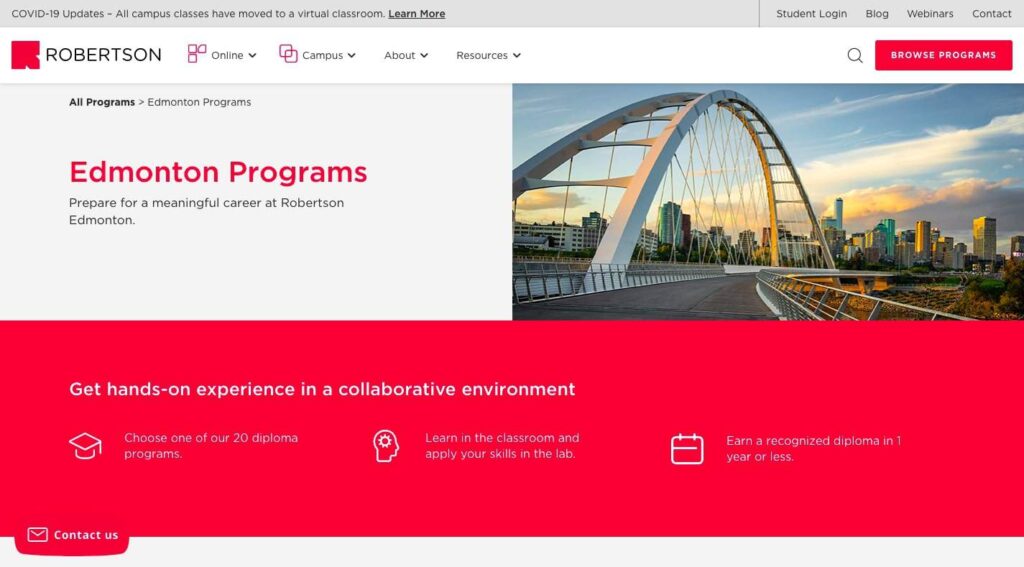Open the Resources menu
This screenshot has height=567, width=1024.
point(488,56)
